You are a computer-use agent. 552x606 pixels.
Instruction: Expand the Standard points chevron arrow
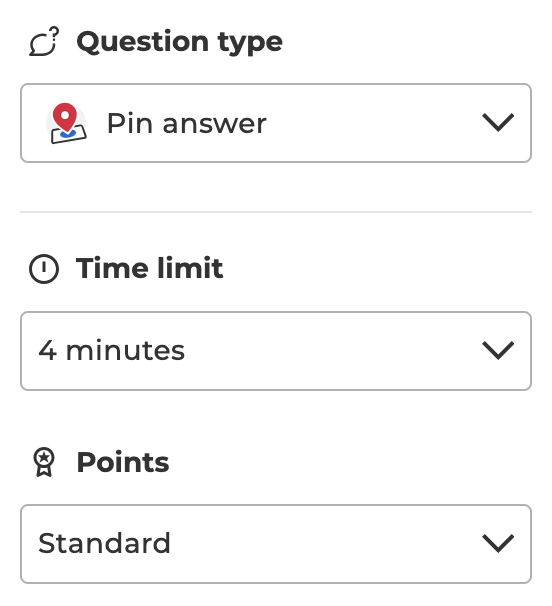498,543
